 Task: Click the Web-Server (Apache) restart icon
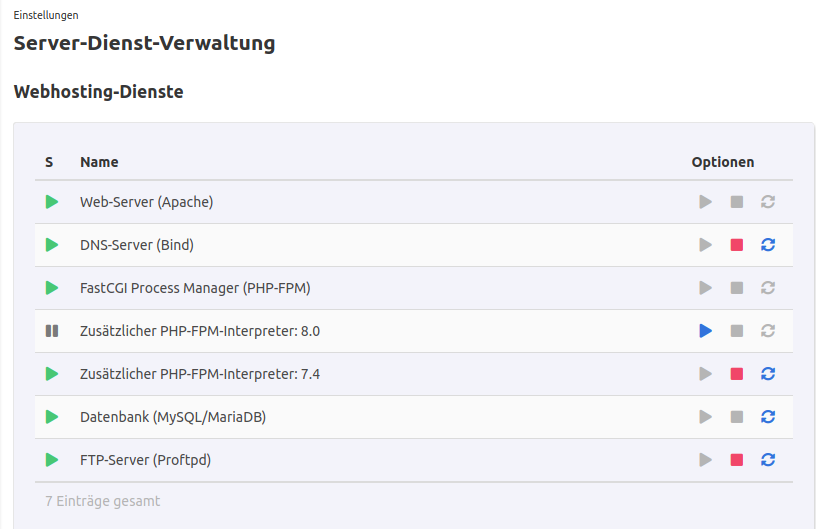point(768,202)
